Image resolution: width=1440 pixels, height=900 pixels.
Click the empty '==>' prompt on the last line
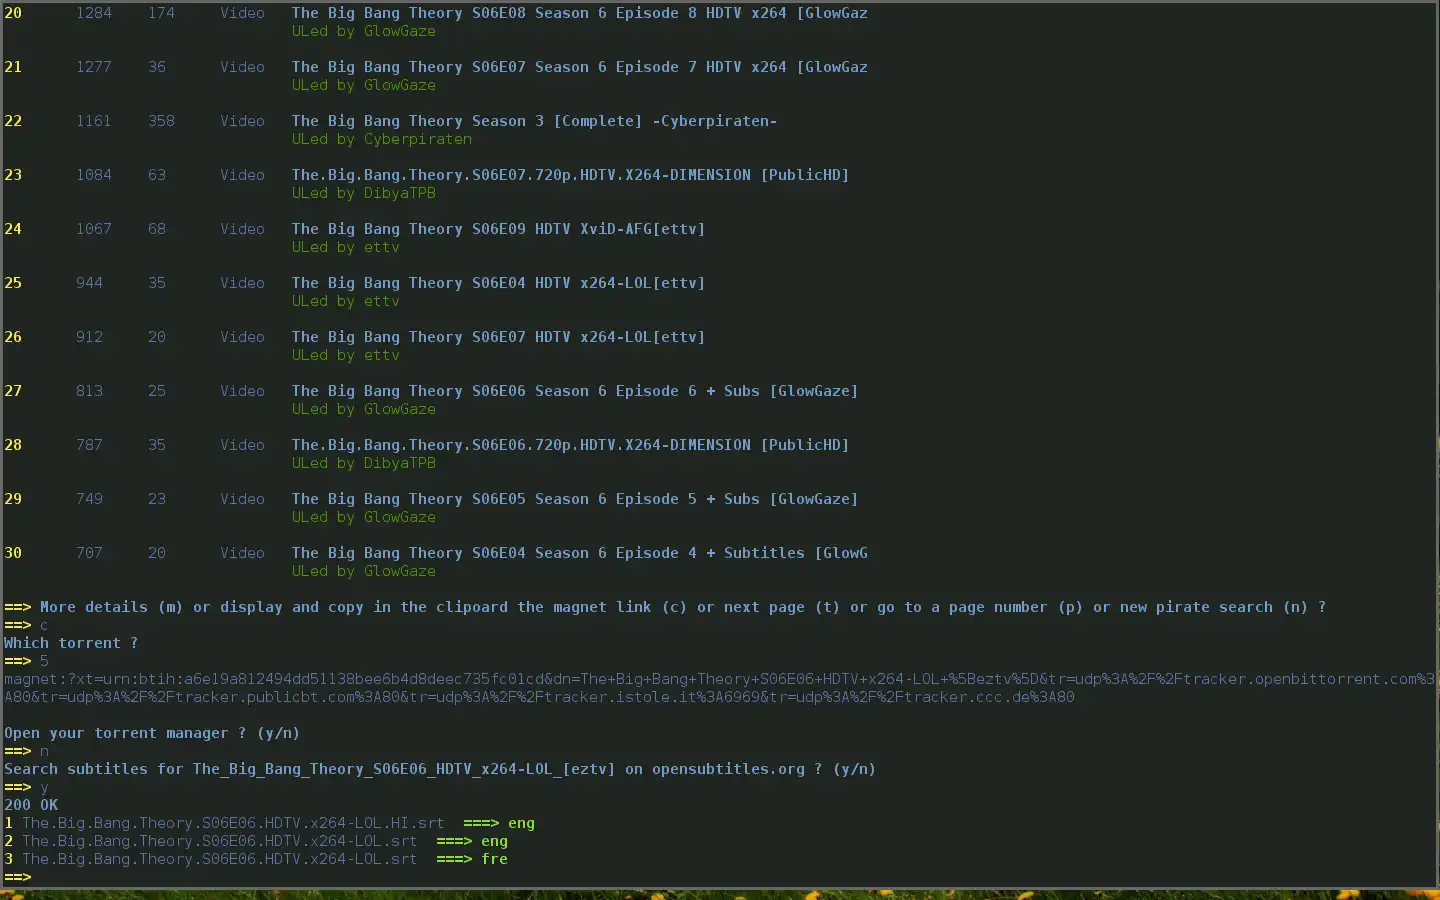pyautogui.click(x=18, y=877)
